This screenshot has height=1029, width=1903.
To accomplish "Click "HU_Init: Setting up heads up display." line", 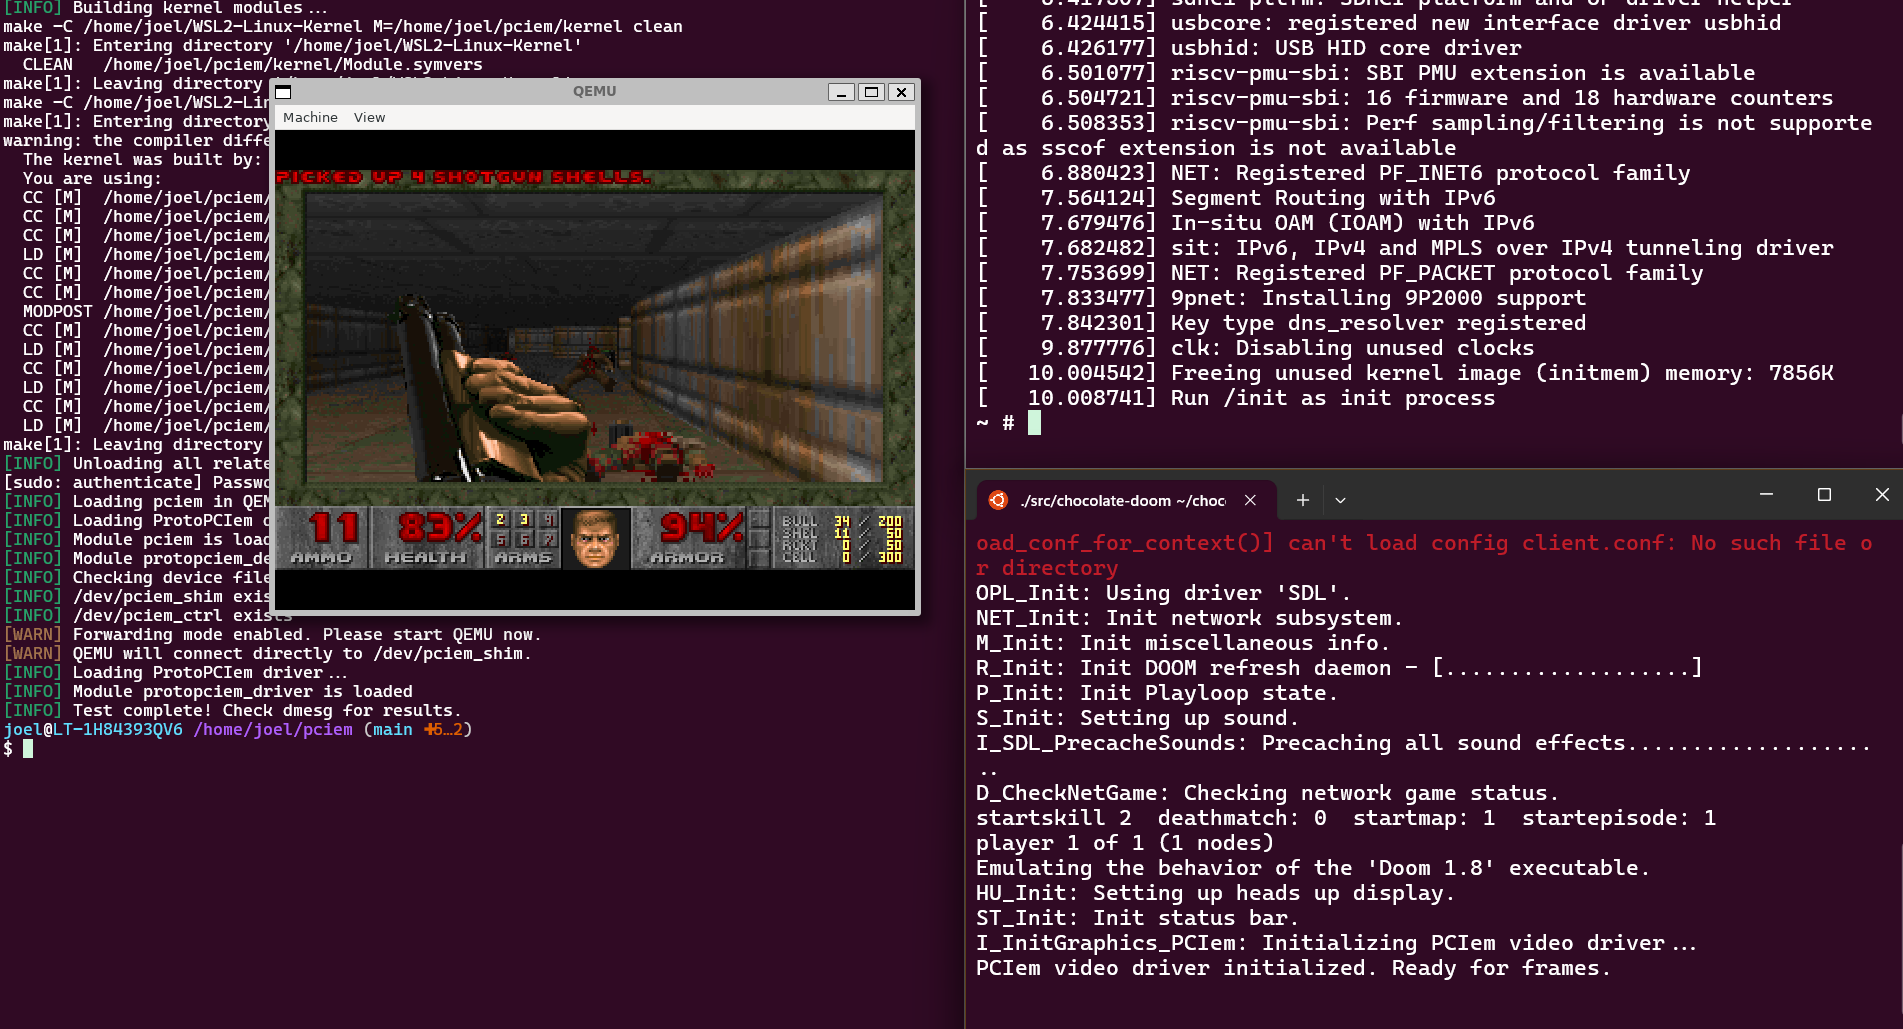I will 1216,893.
